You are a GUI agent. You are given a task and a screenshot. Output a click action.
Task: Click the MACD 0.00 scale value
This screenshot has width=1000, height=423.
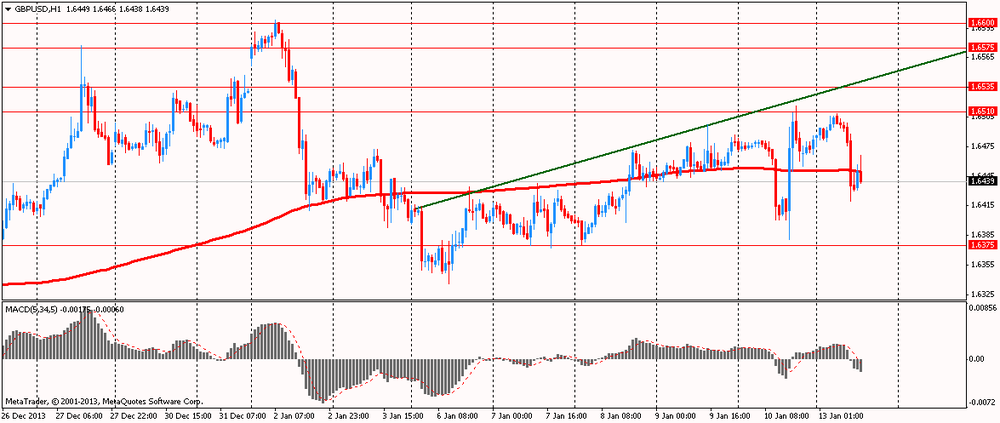point(976,359)
